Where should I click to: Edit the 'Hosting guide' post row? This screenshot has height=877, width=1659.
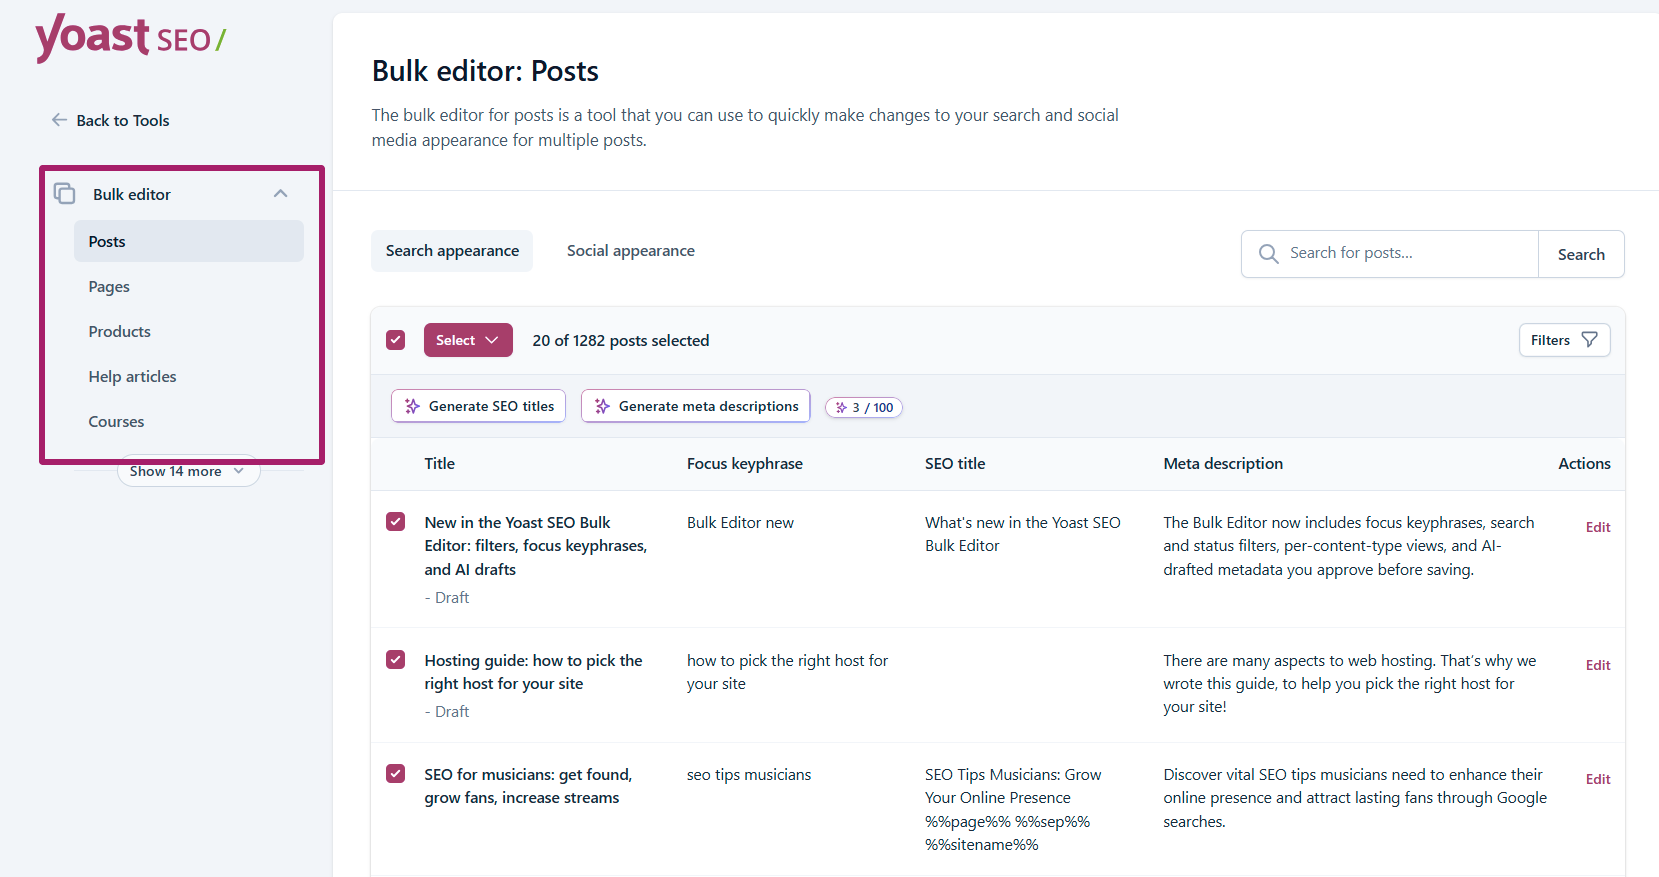point(1598,665)
